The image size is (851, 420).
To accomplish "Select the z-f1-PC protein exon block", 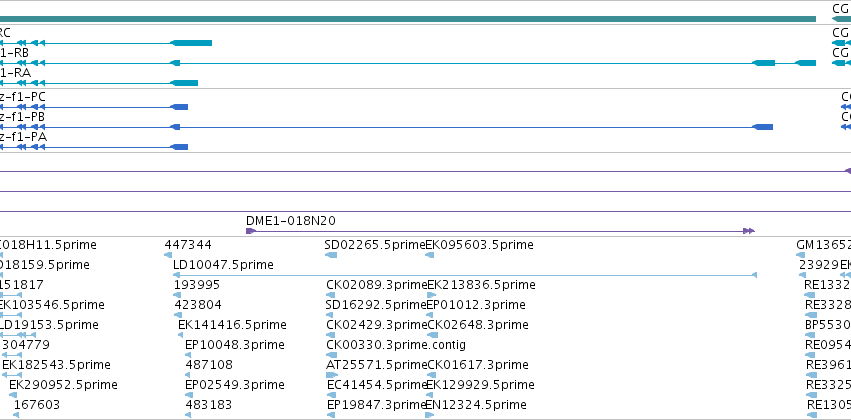I will (179, 107).
